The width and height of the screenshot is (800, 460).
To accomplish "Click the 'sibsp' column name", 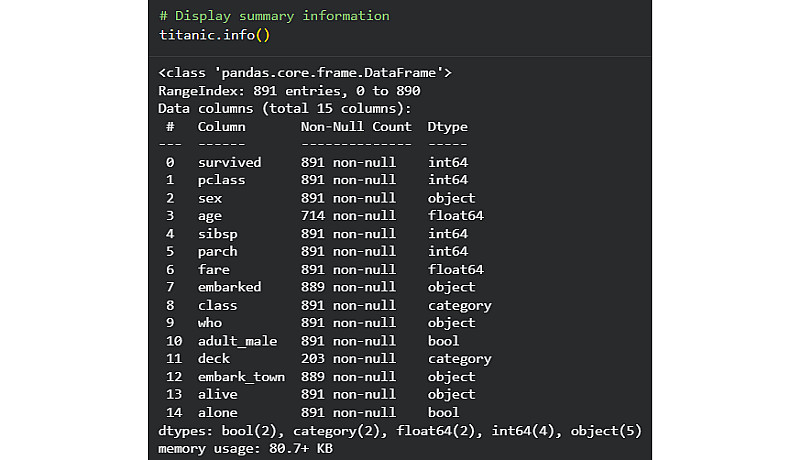I will click(x=217, y=234).
